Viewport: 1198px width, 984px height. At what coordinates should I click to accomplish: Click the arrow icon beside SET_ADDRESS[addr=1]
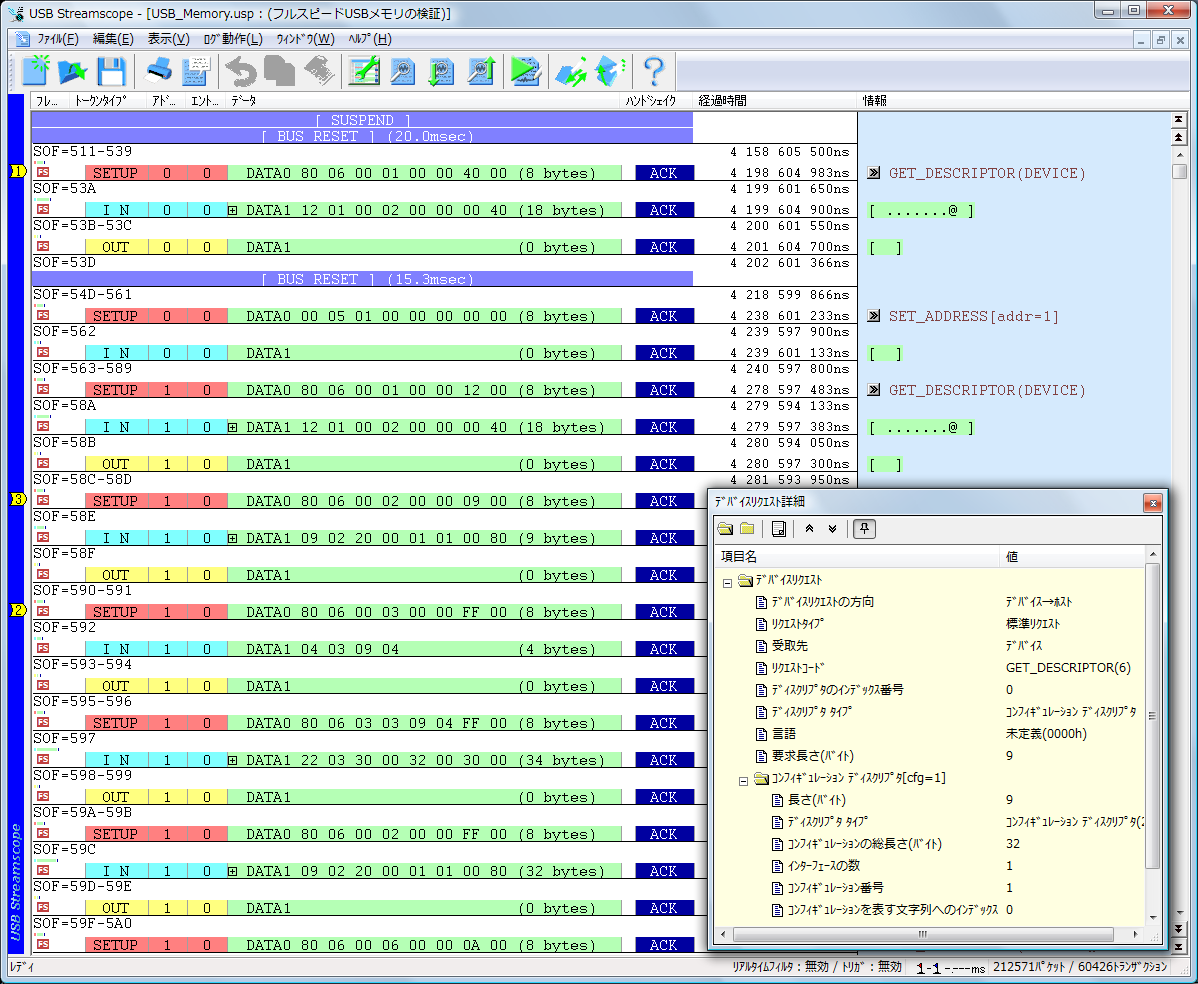(873, 316)
